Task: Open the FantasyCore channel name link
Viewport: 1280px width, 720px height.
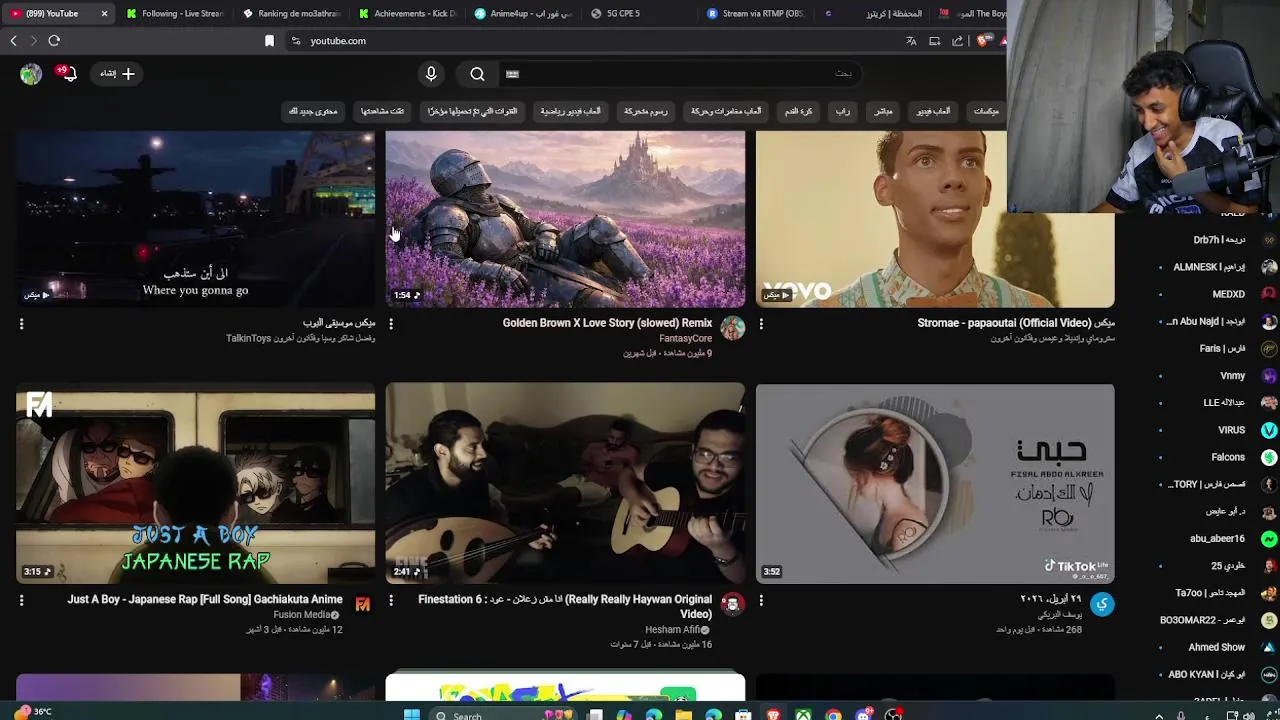Action: pos(685,338)
